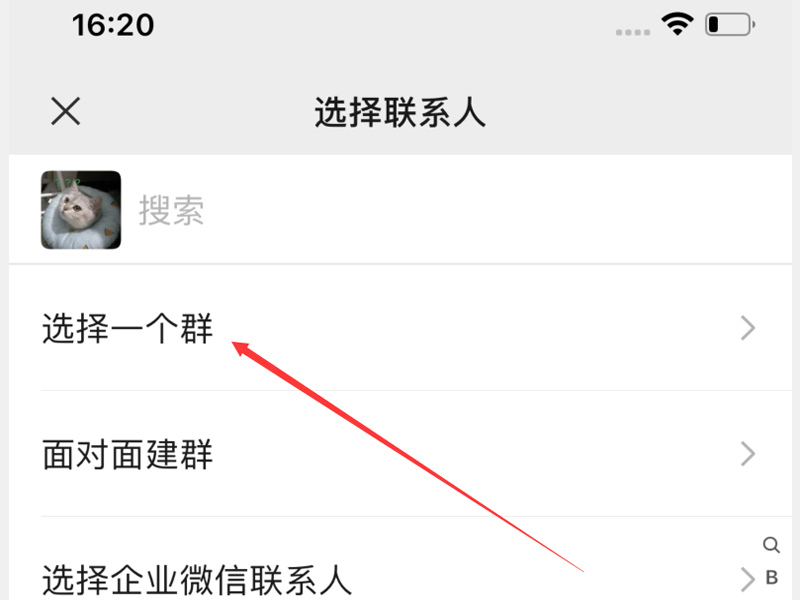Click chevron beside 面对面建群

tap(747, 454)
